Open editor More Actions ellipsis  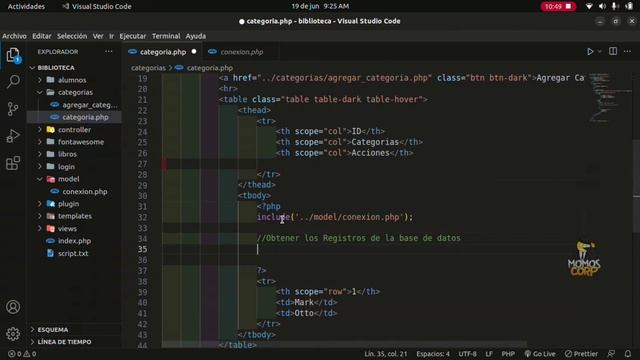coord(627,51)
